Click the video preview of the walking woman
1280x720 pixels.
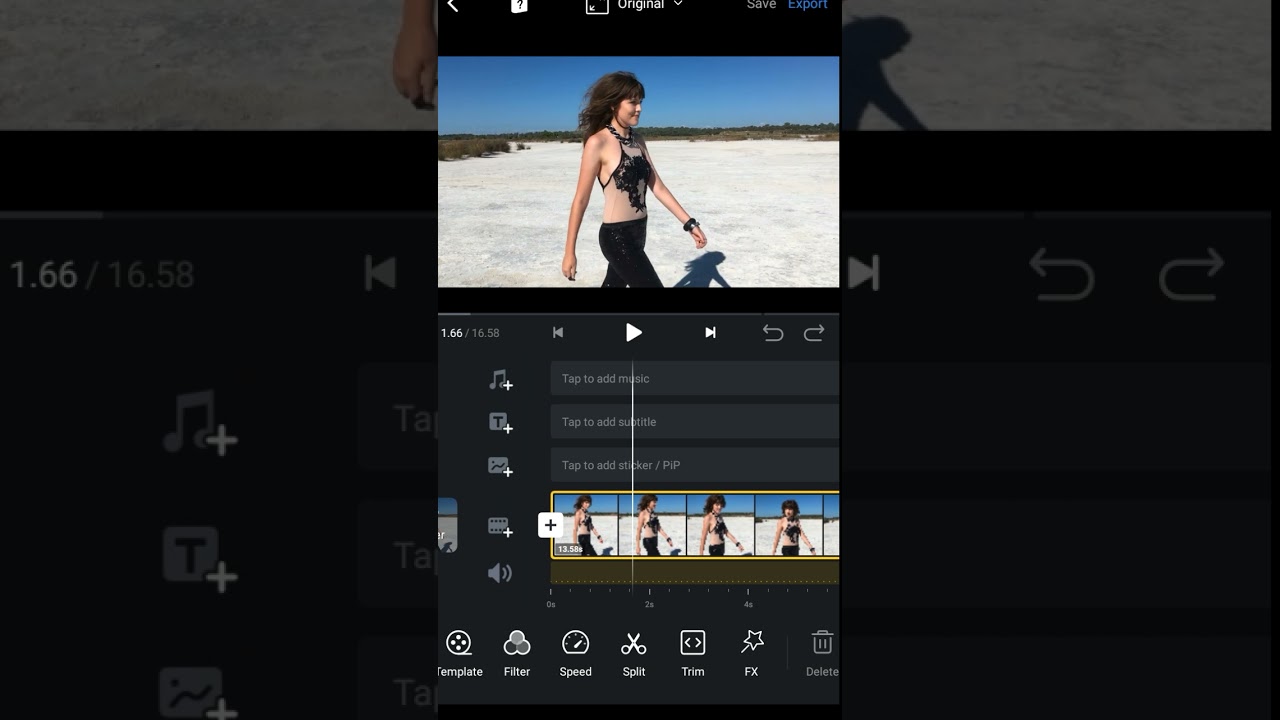point(638,172)
